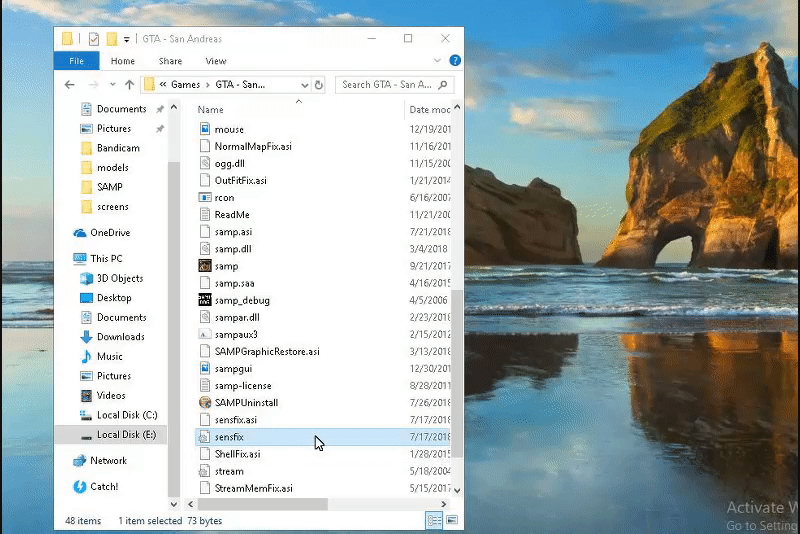Go back with the Back arrow
Image resolution: width=800 pixels, height=534 pixels.
(69, 85)
